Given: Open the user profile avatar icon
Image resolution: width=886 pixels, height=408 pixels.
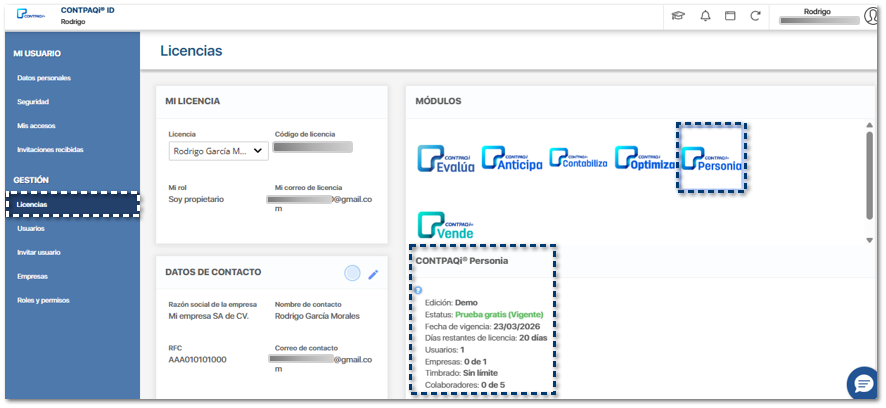Looking at the screenshot, I should pos(871,16).
